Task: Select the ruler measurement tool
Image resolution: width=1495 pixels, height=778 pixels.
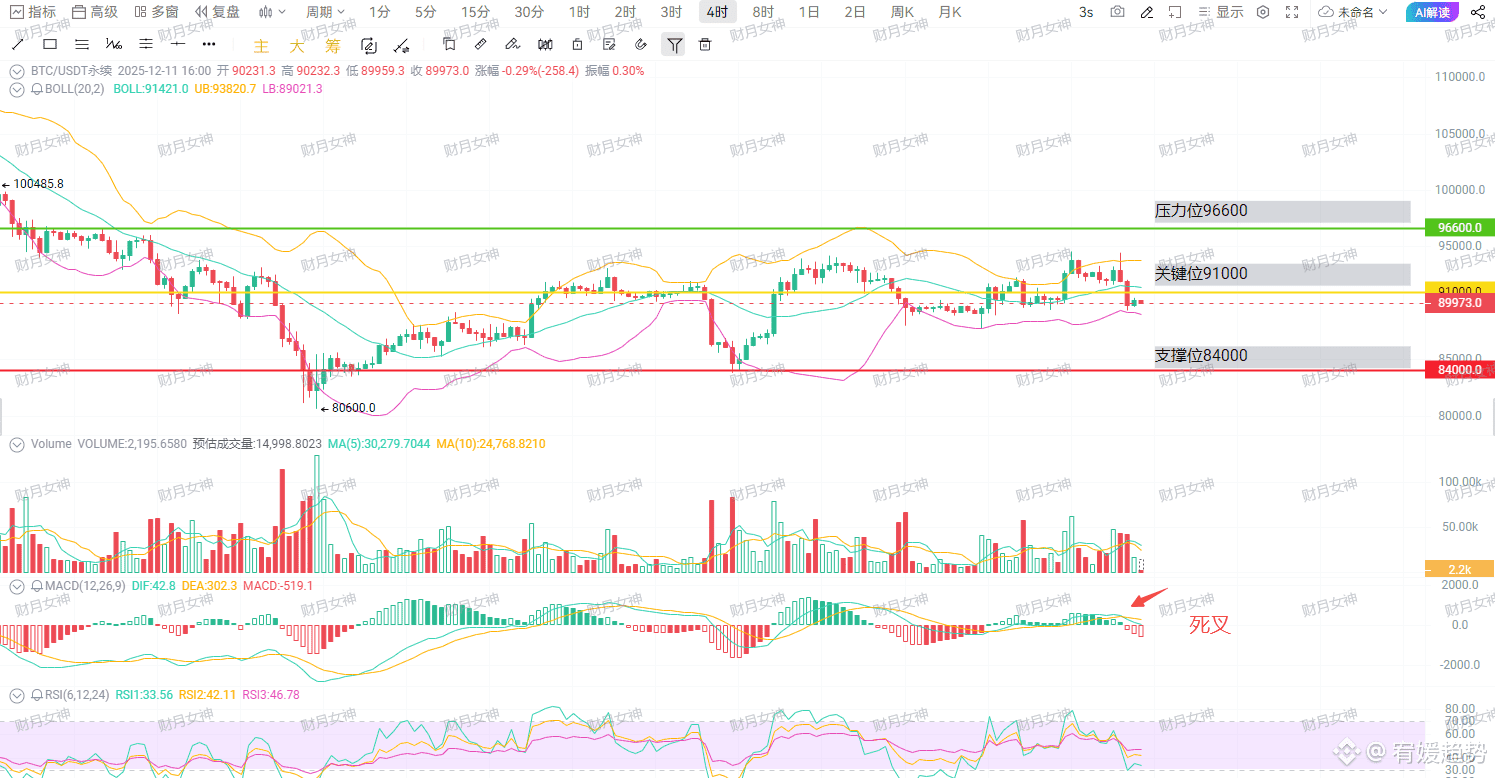Action: click(x=480, y=45)
